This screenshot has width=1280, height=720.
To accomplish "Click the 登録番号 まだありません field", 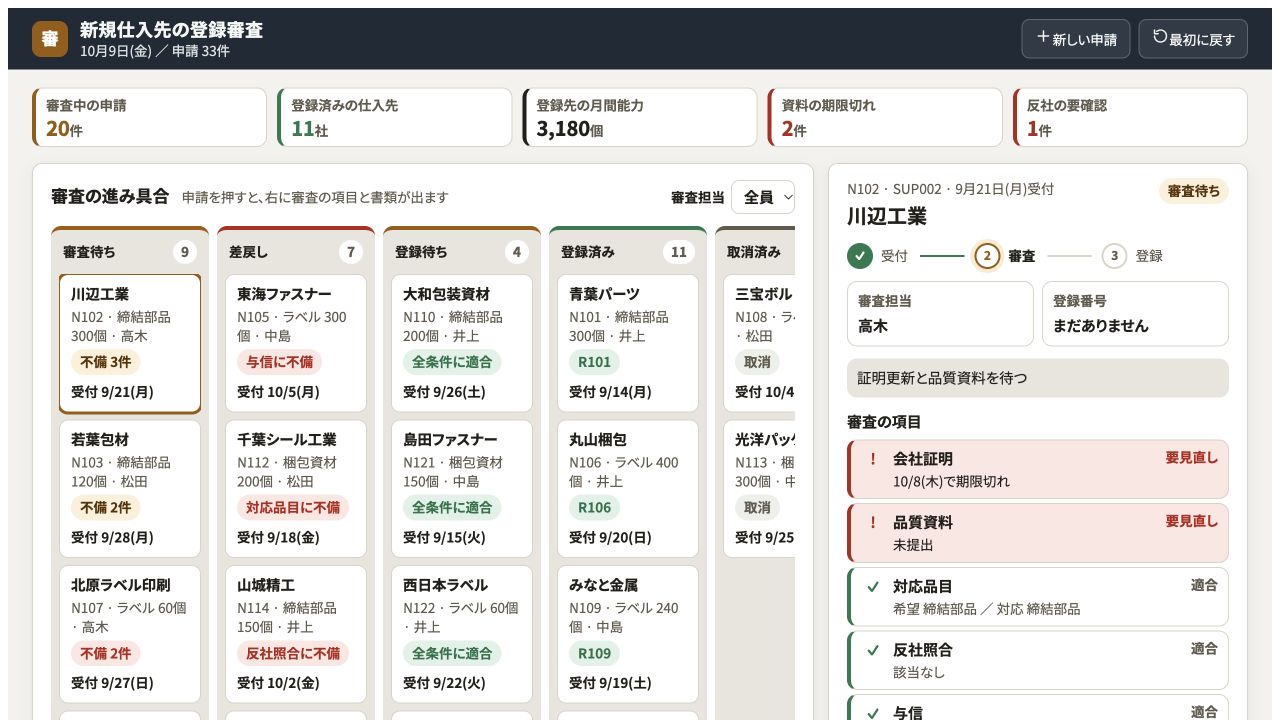I will point(1135,314).
